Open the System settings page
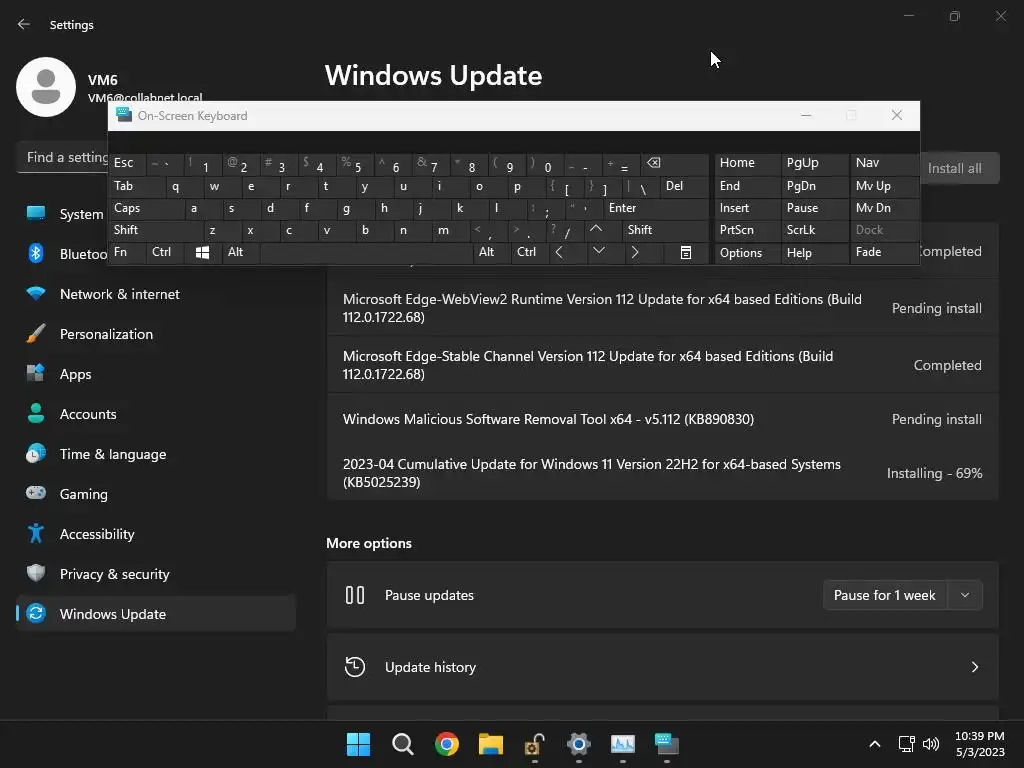Viewport: 1024px width, 768px height. (155, 214)
